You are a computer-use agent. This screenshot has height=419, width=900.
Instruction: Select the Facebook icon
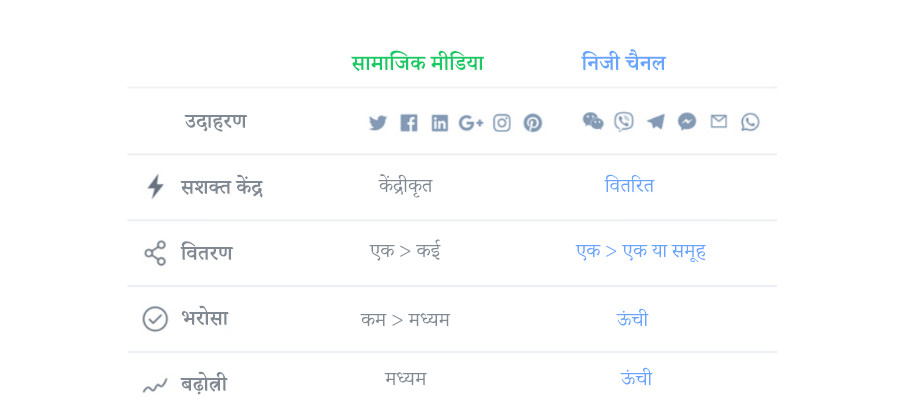tap(409, 123)
